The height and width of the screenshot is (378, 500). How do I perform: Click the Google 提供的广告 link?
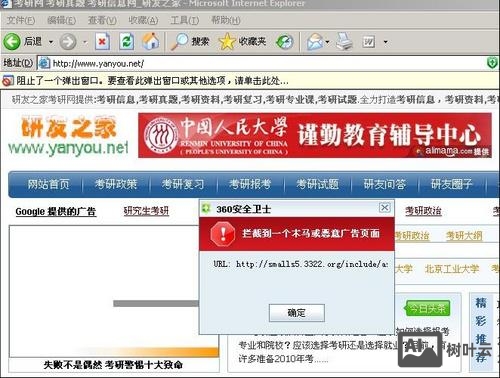coord(56,212)
